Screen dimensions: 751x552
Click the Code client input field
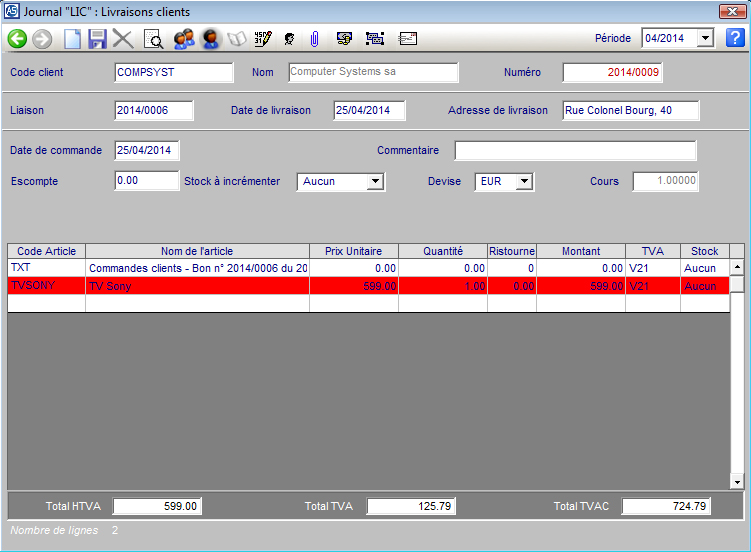174,73
